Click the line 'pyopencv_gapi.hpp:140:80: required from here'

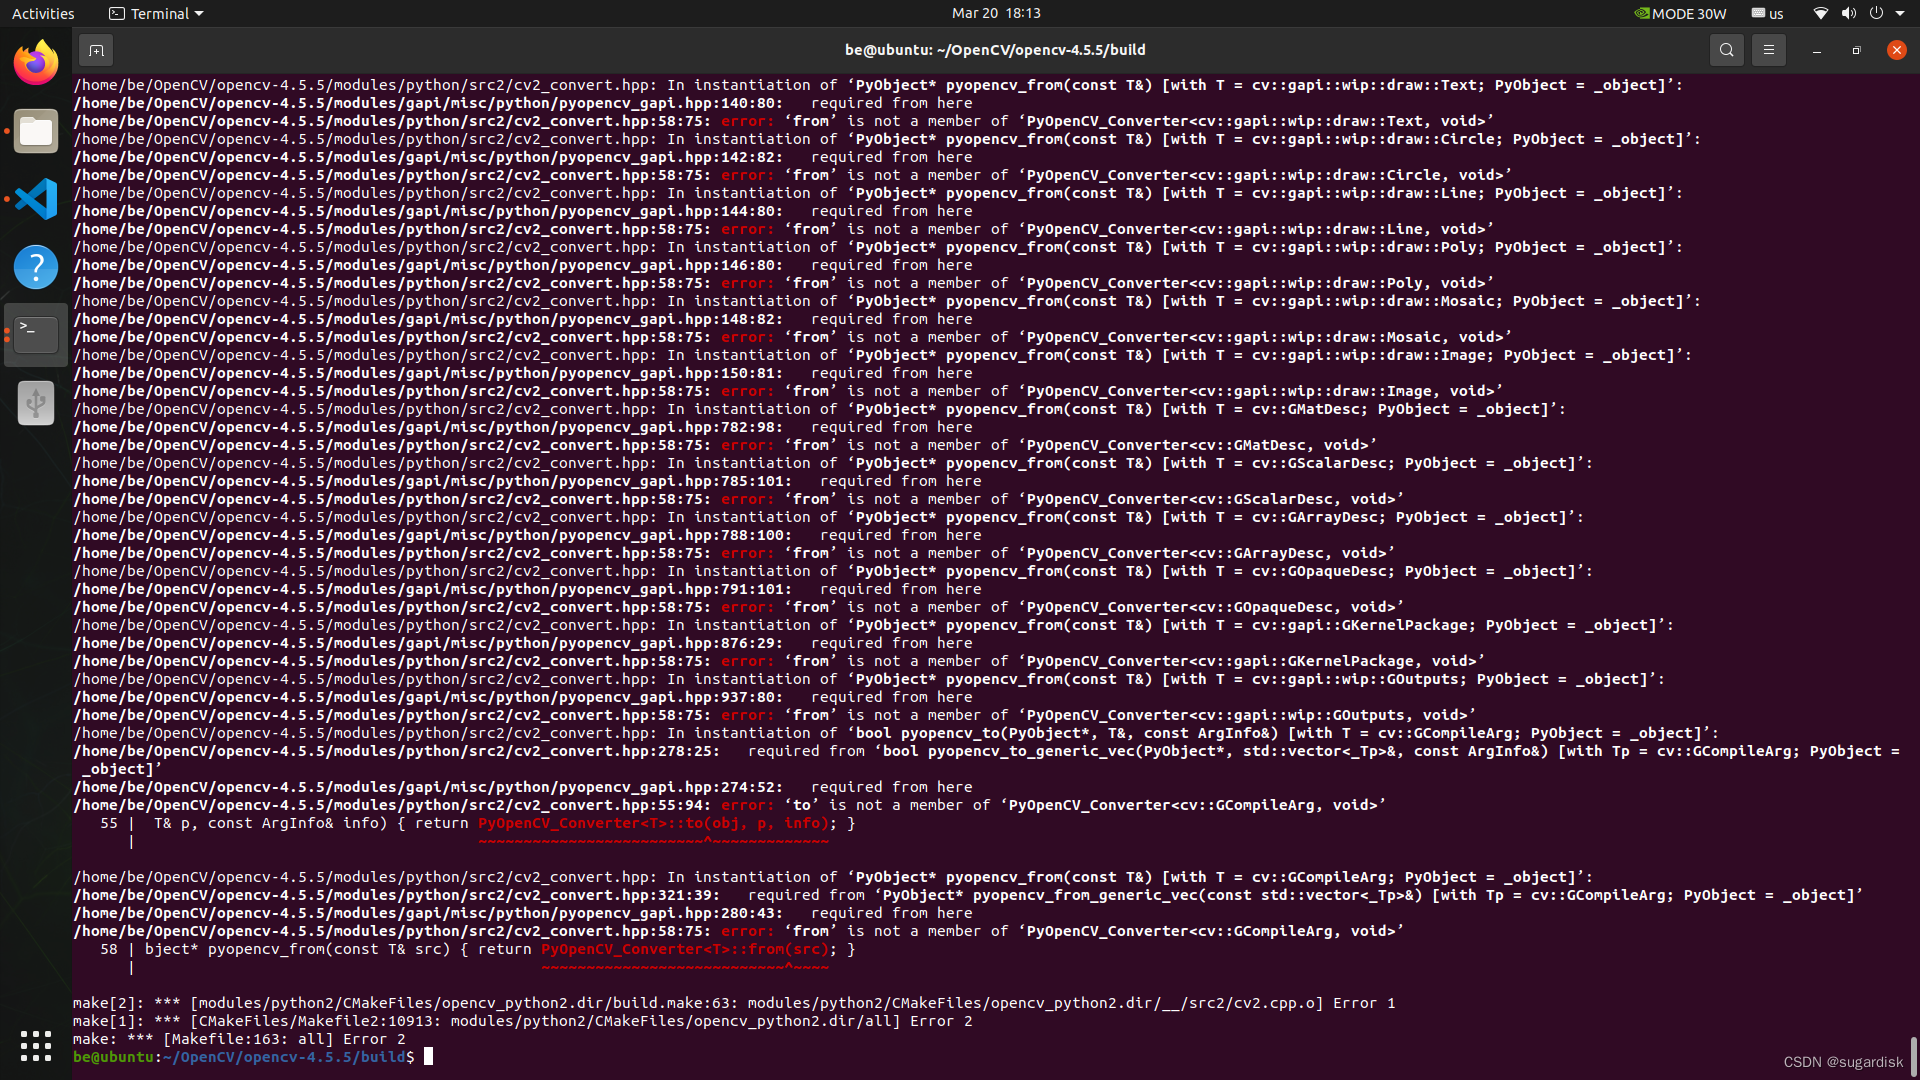click(x=523, y=103)
